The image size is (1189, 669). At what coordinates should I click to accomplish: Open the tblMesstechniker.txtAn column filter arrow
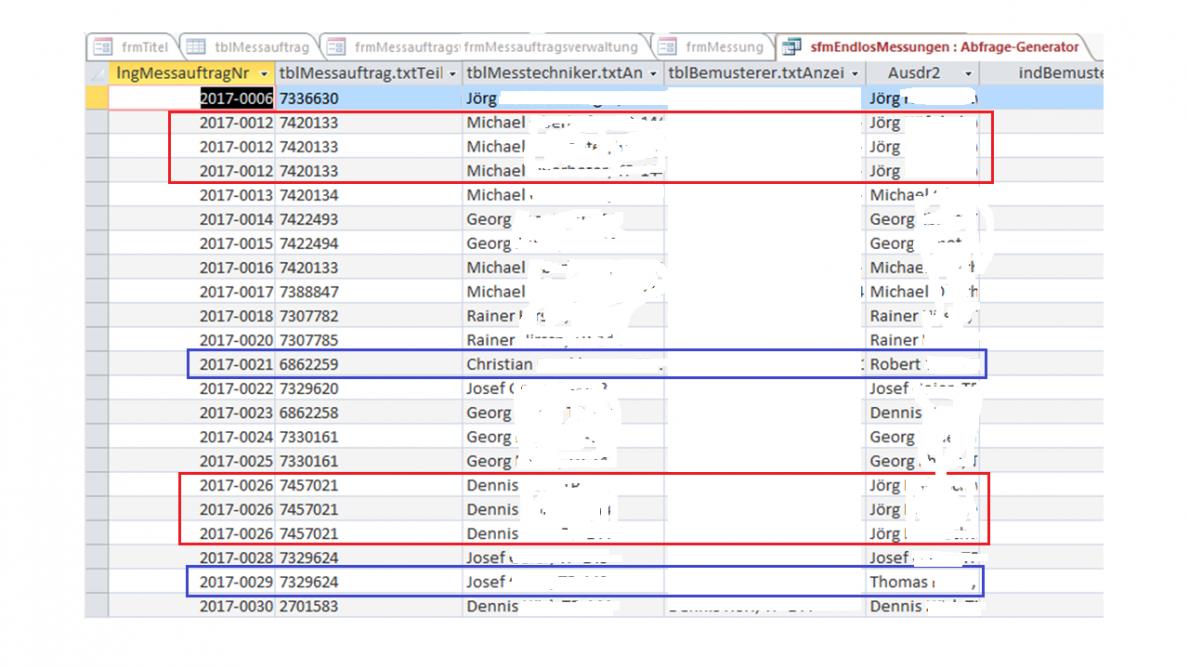tap(653, 74)
